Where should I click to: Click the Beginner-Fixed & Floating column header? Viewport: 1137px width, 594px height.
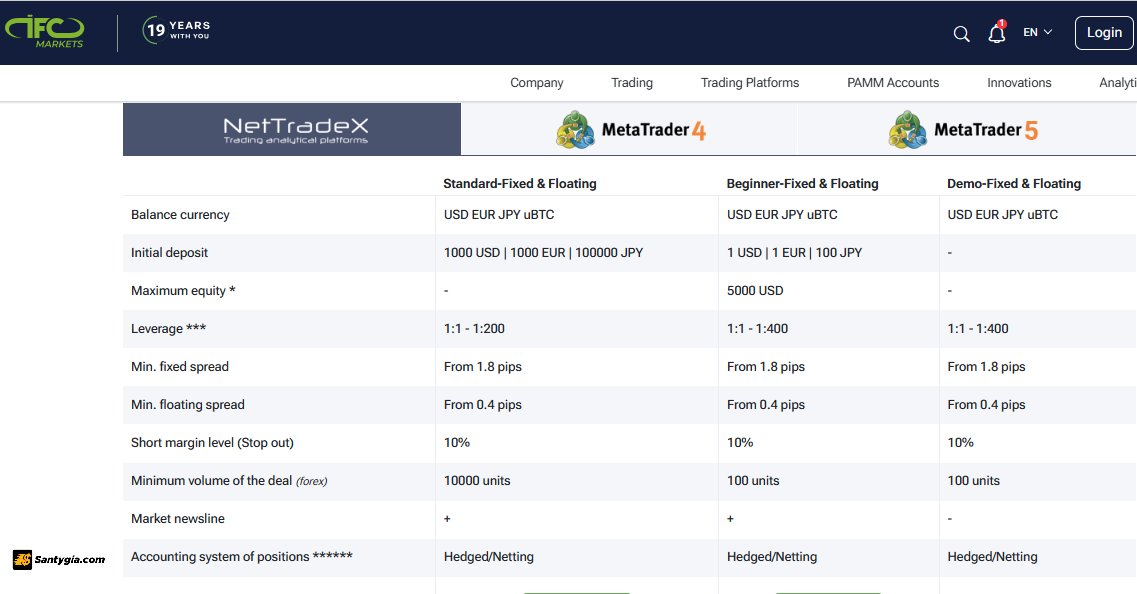(x=802, y=183)
